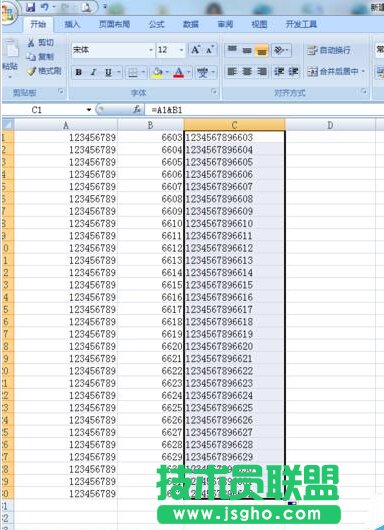Screen dimensions: 384x530
Task: Set middle vertical alignment
Action: point(247,50)
